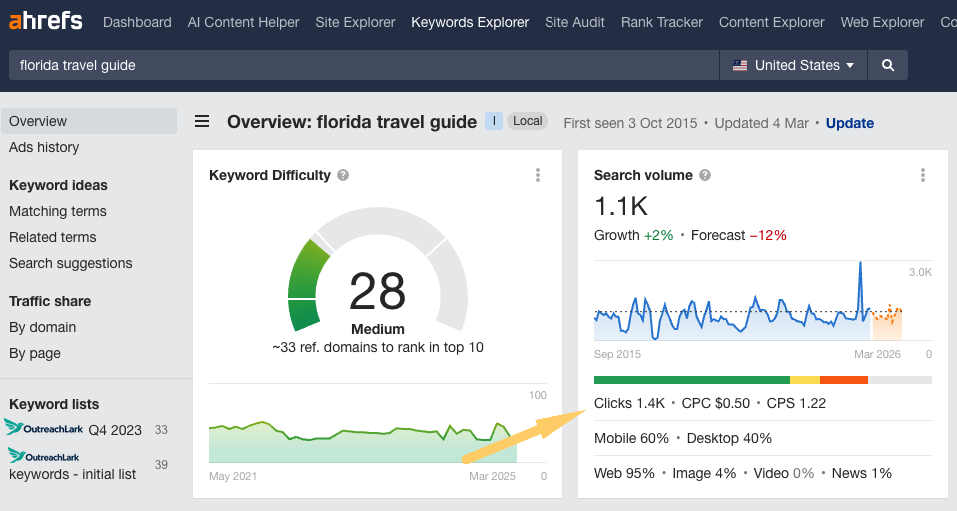Click the Web 95% value
This screenshot has width=957, height=511.
[624, 473]
